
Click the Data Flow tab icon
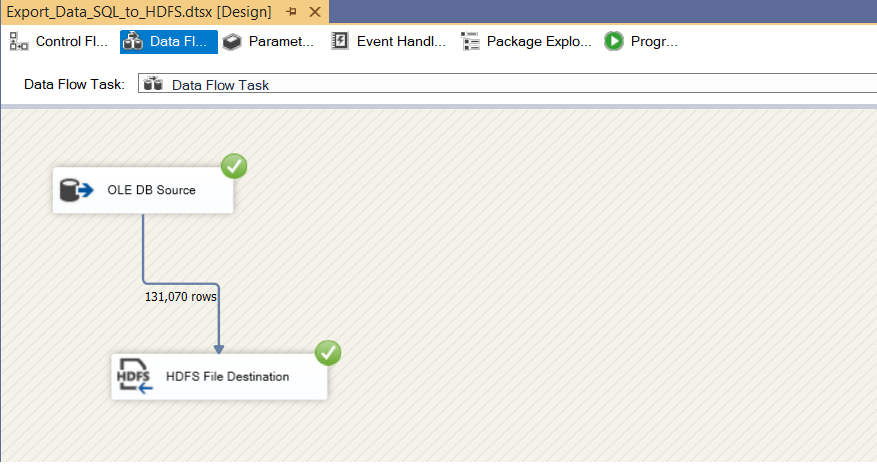[133, 42]
